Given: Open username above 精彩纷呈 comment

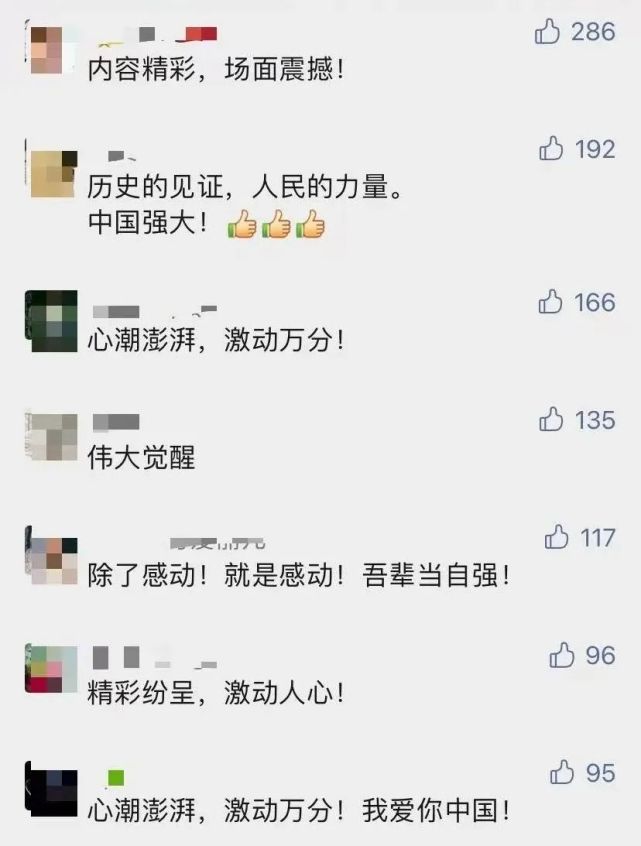Looking at the screenshot, I should [x=155, y=658].
